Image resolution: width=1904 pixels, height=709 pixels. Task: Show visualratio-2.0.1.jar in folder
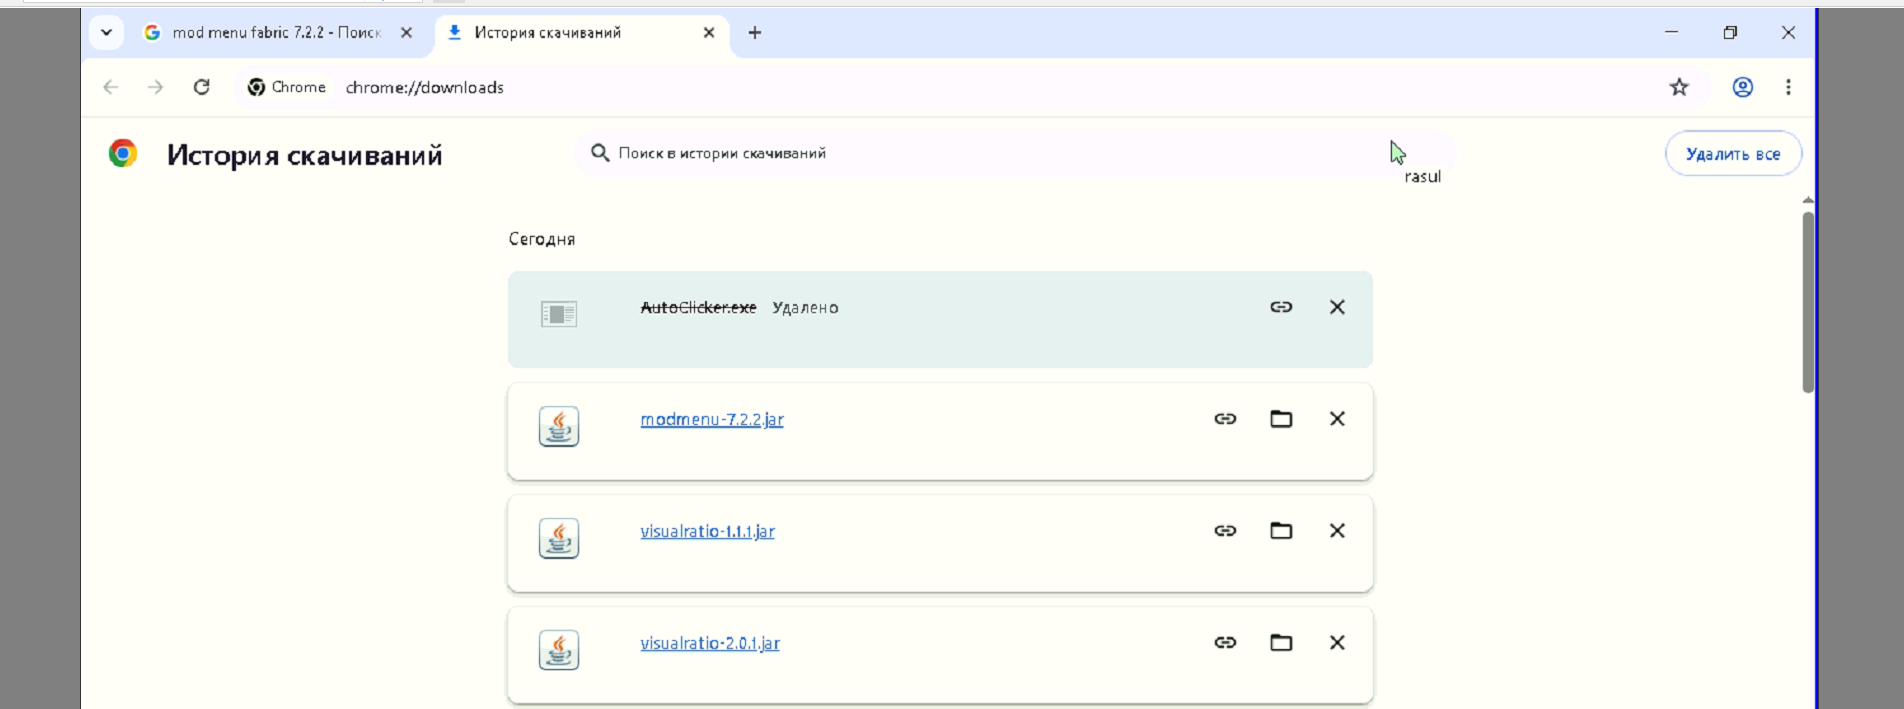[1281, 643]
